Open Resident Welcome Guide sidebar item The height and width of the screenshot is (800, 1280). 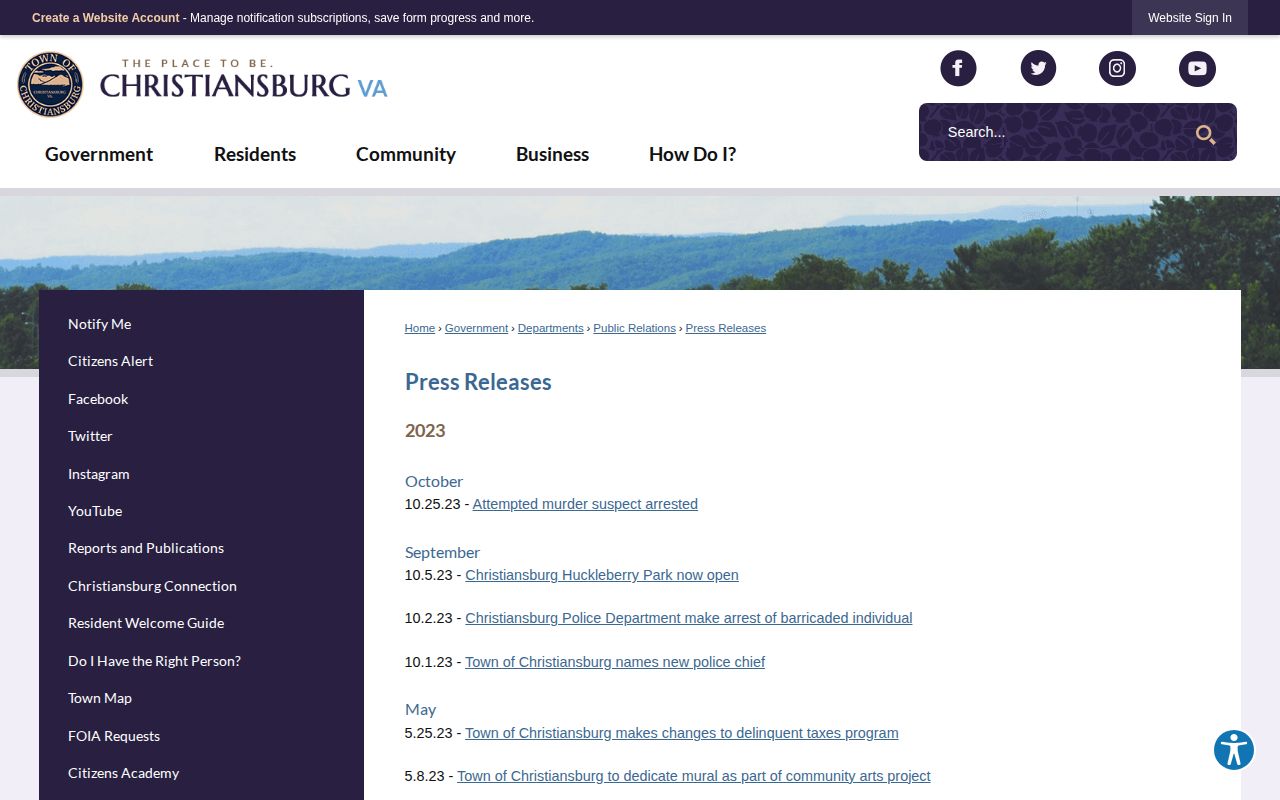pos(146,623)
